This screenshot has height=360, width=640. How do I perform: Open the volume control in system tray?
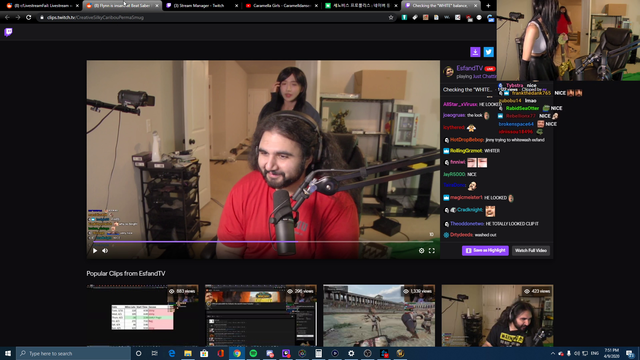[x=576, y=353]
